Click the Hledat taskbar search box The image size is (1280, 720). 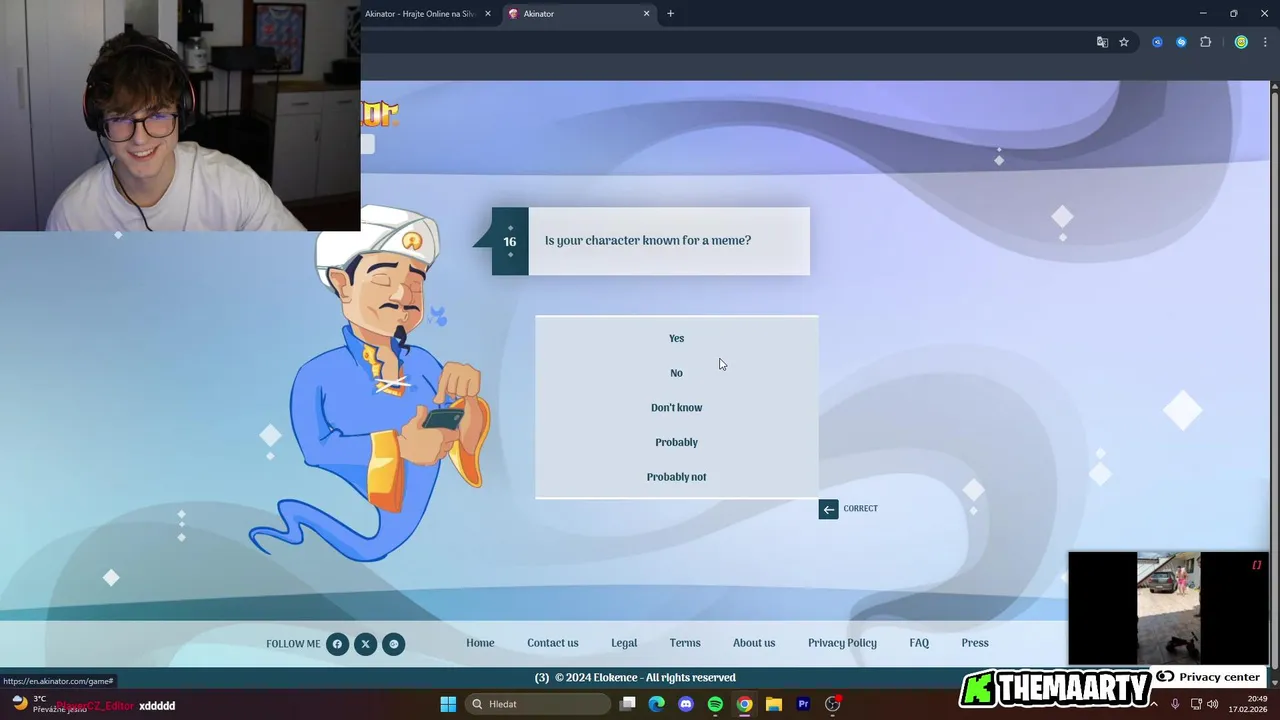538,704
